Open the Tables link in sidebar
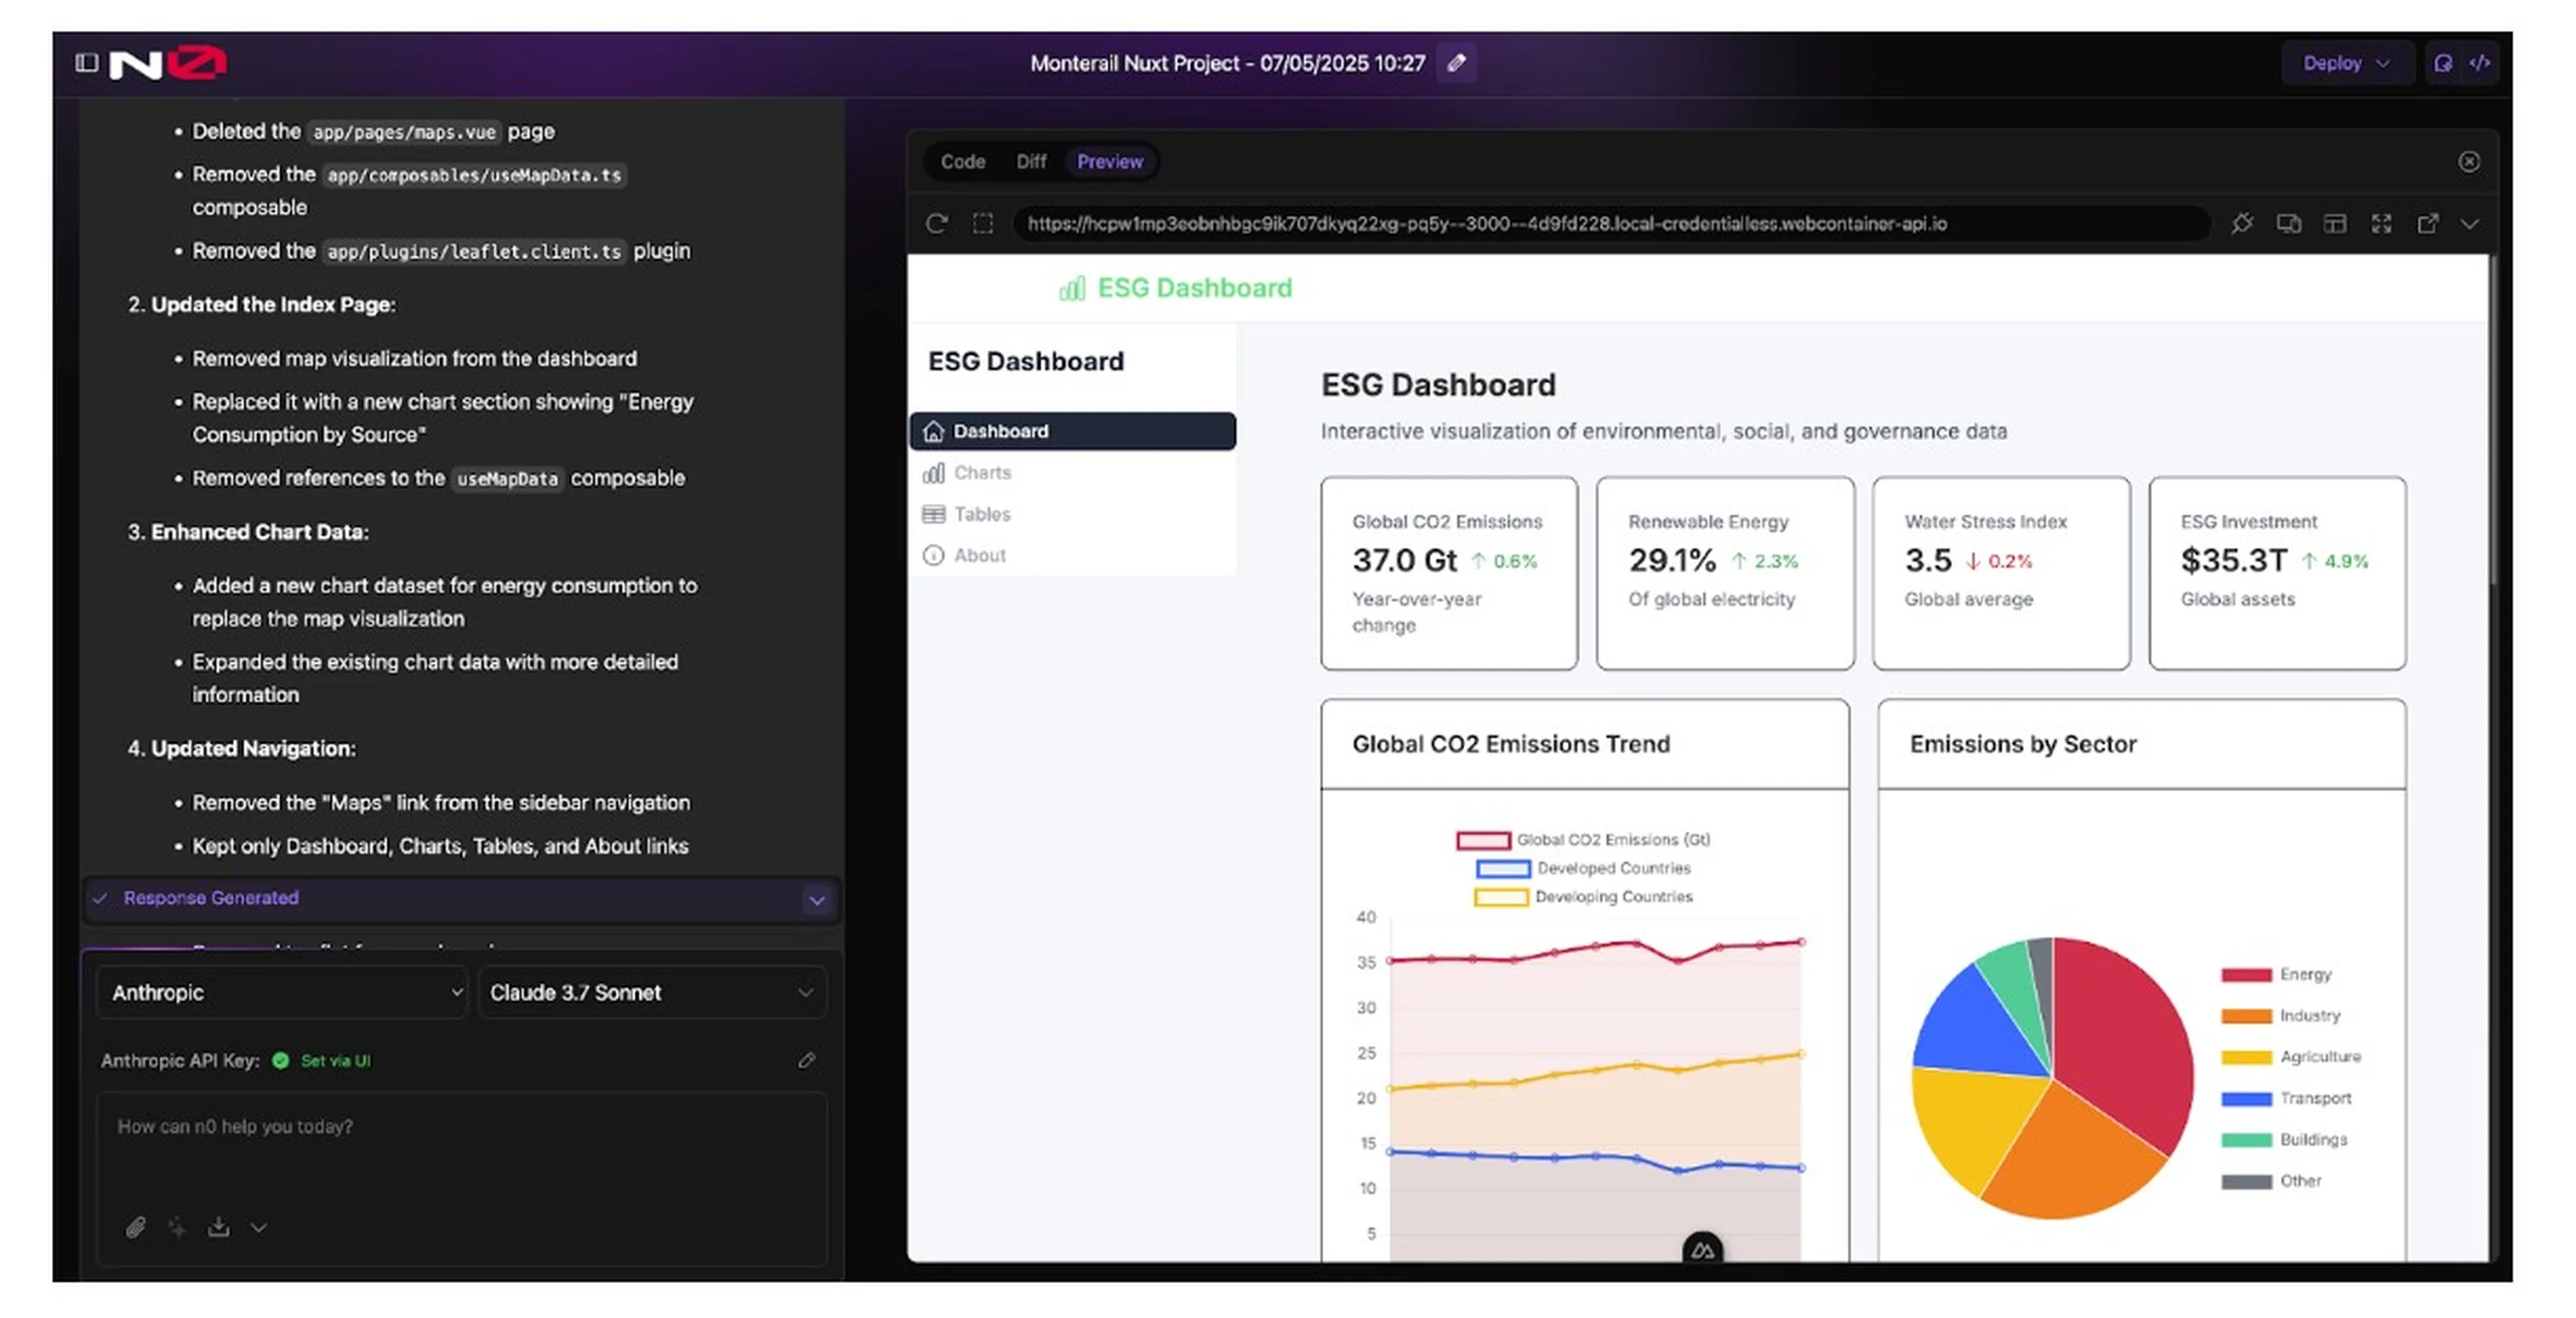The image size is (2576, 1318). click(x=981, y=514)
